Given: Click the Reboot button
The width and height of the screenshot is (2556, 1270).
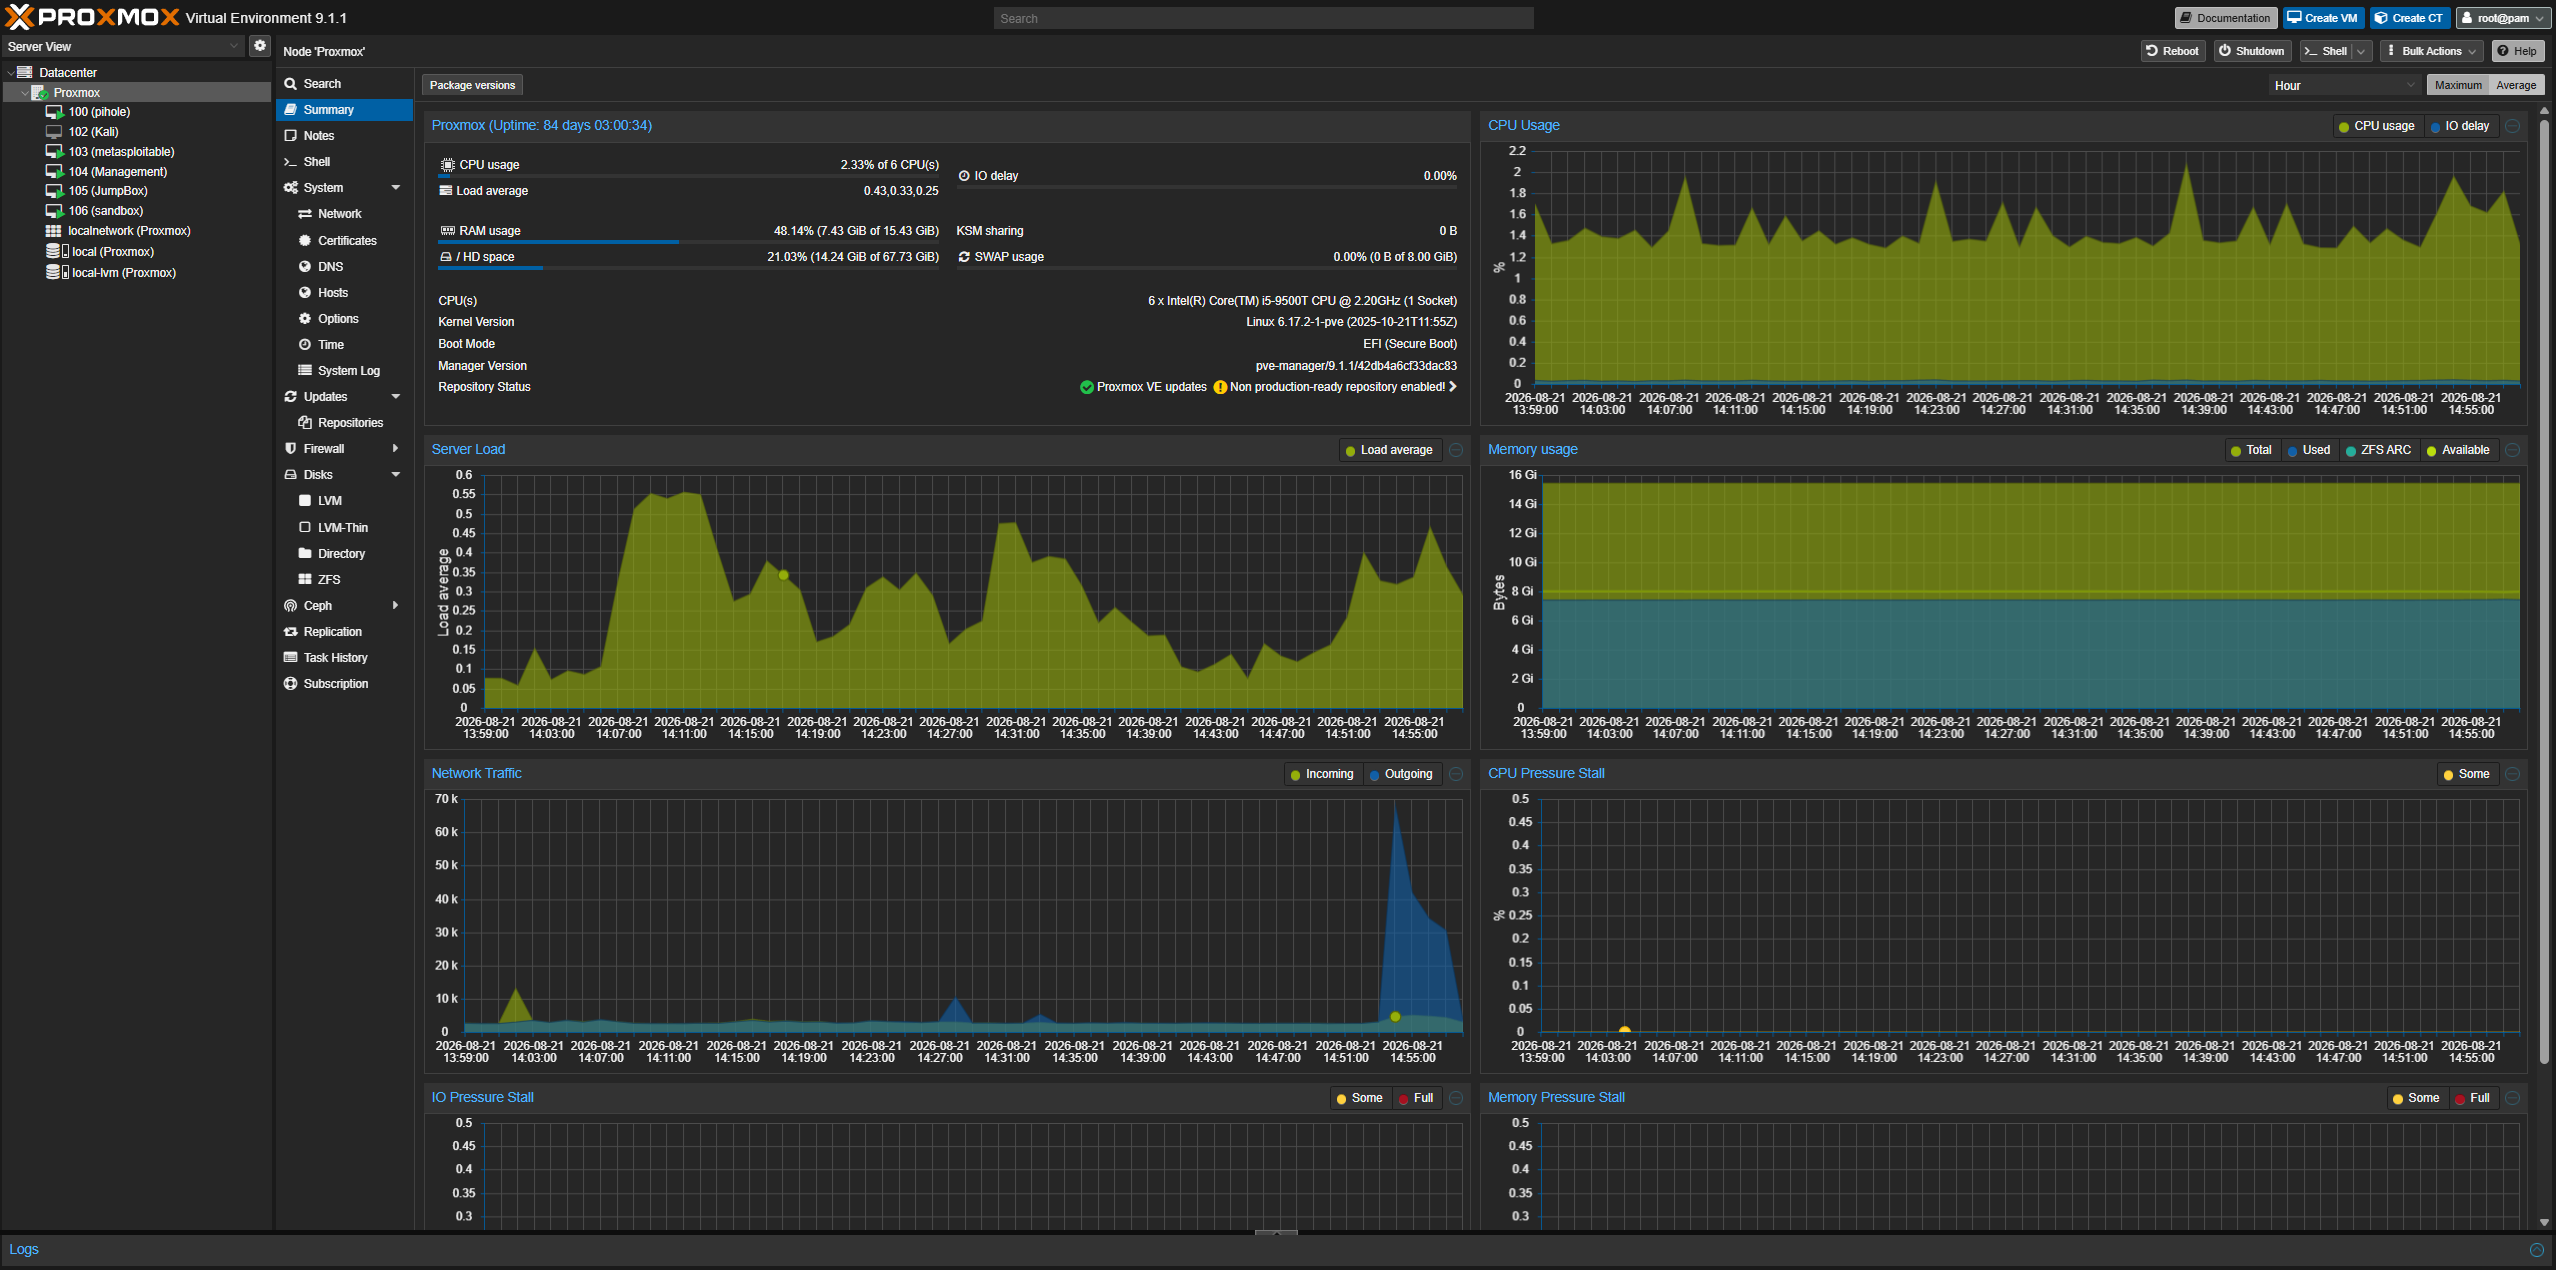Looking at the screenshot, I should [2173, 51].
